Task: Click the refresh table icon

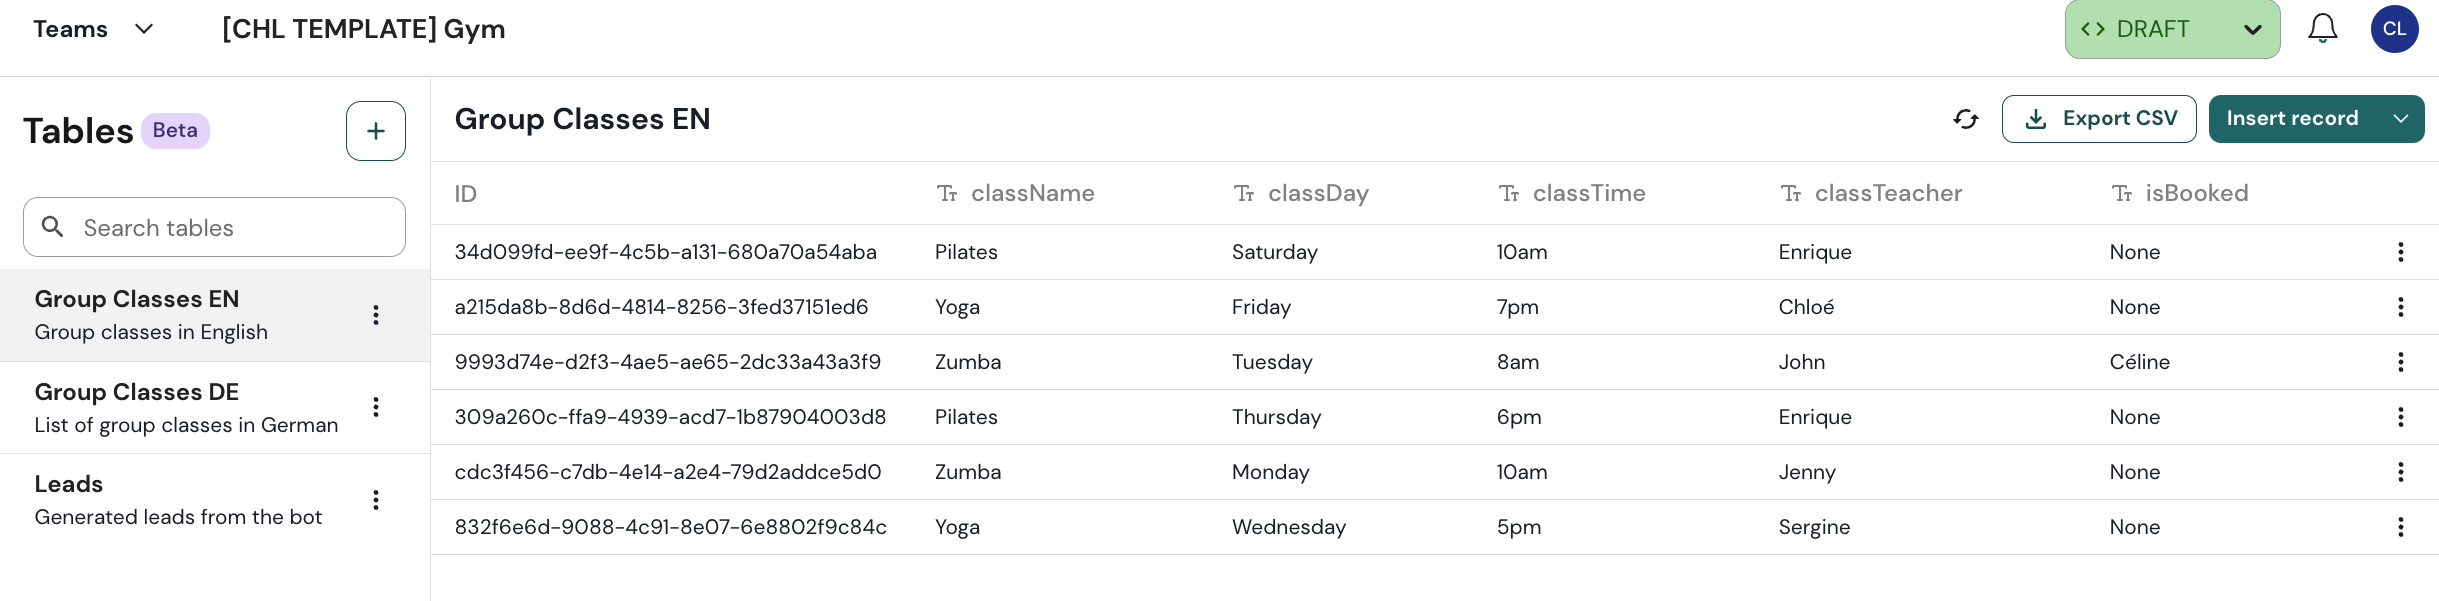Action: [x=1965, y=120]
